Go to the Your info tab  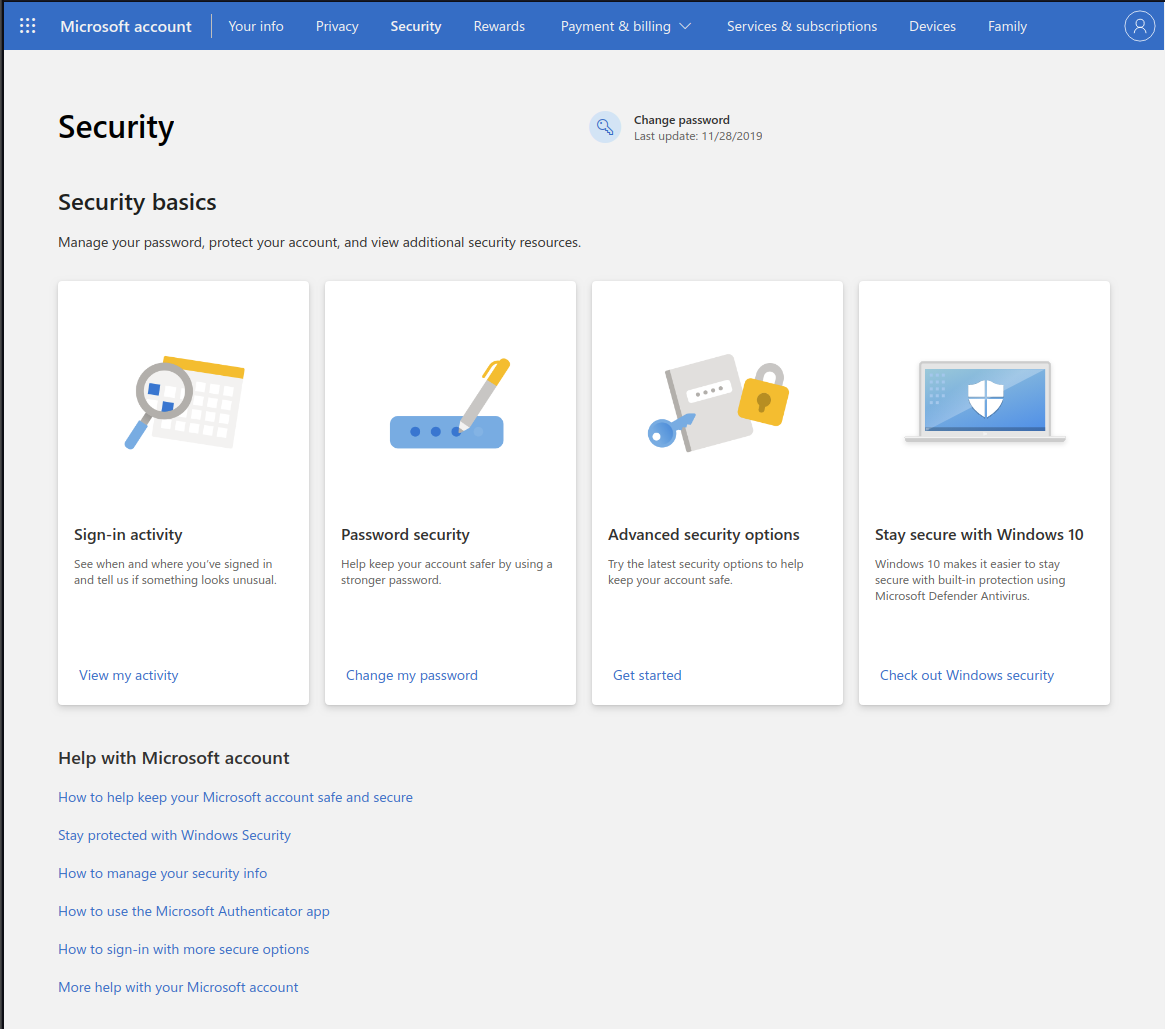point(256,26)
